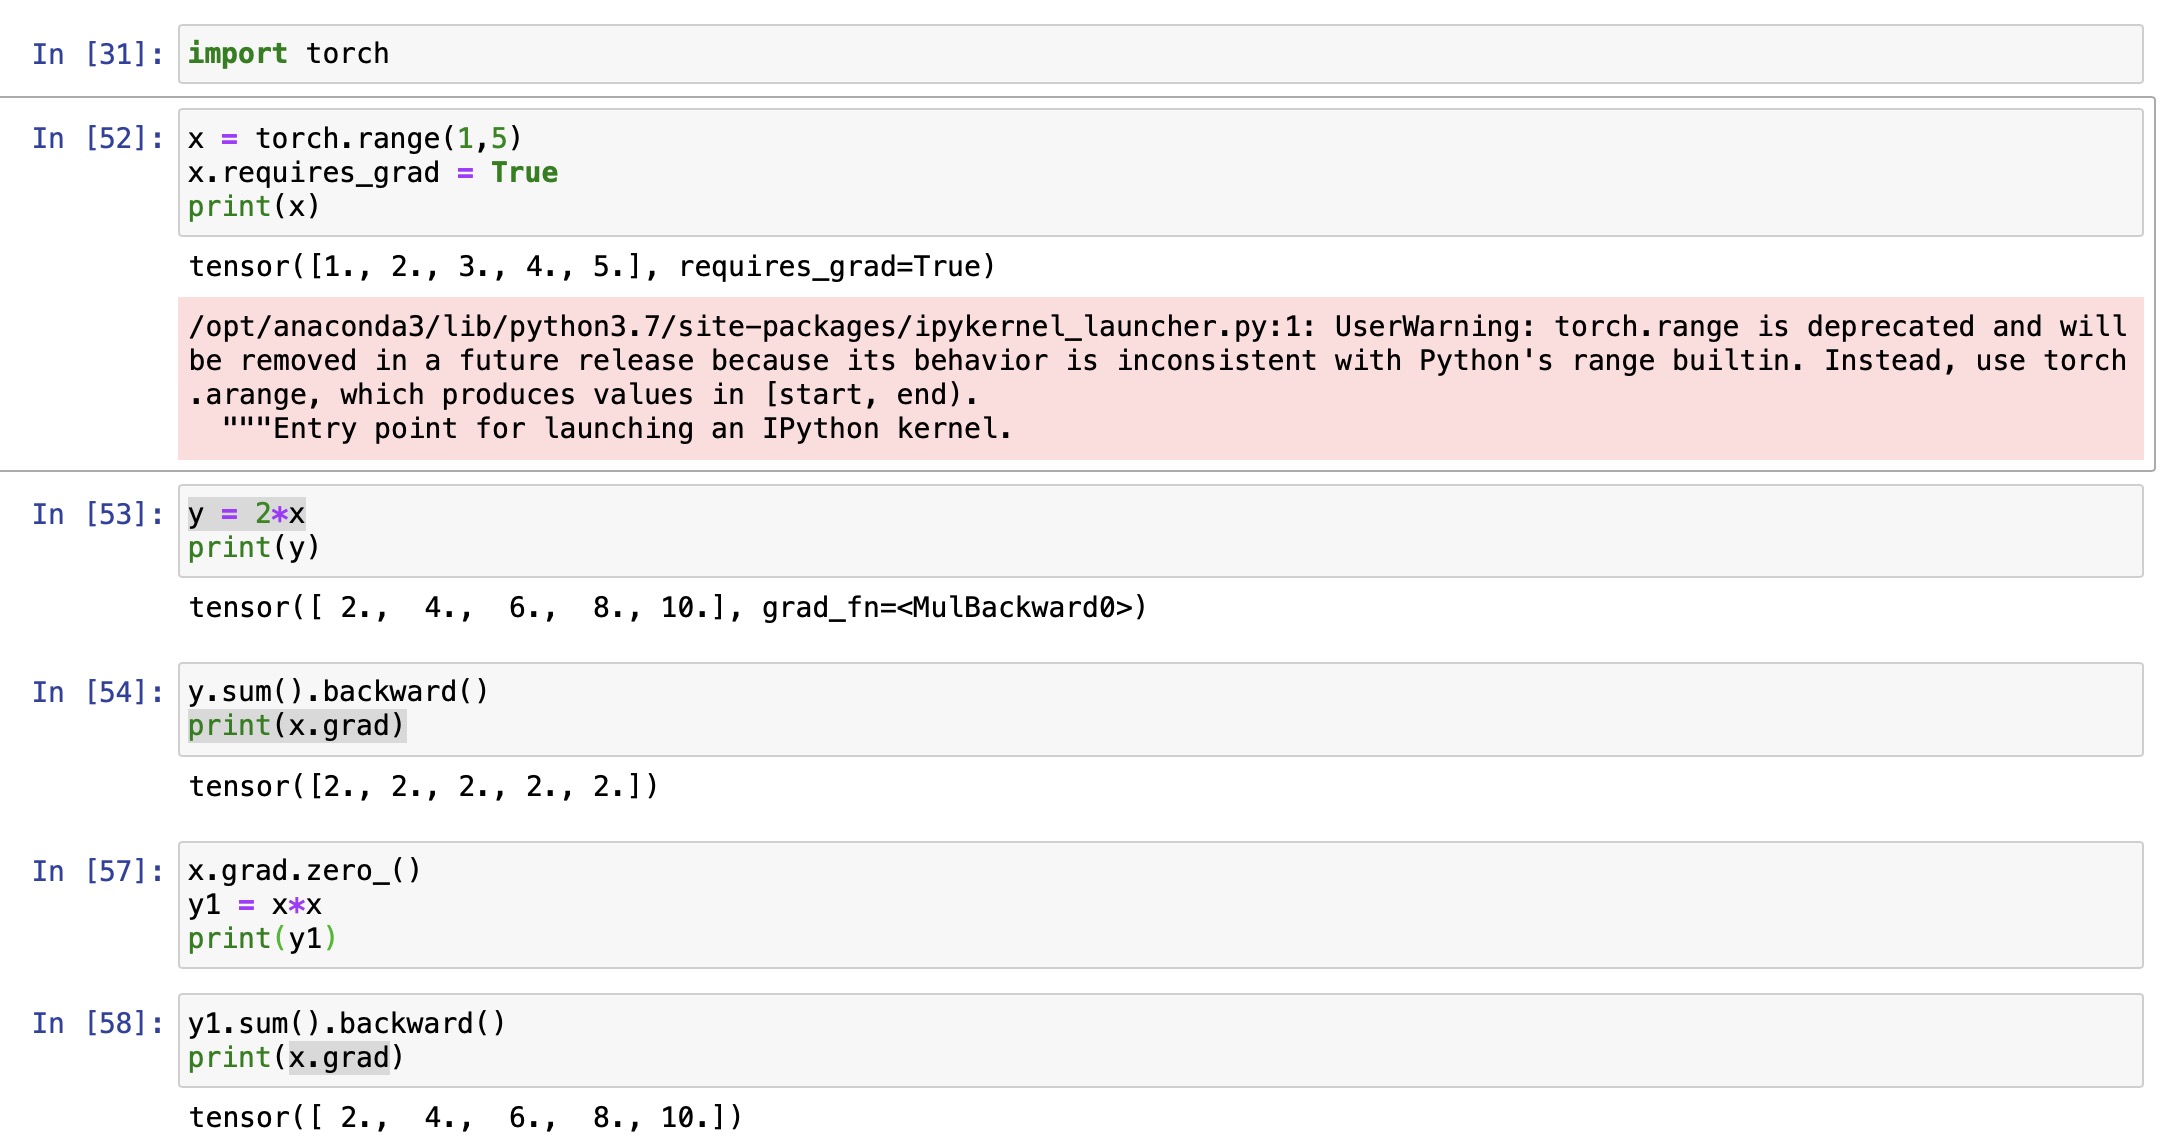
Task: Click the red torch.range deprecation warning output
Action: (1158, 378)
